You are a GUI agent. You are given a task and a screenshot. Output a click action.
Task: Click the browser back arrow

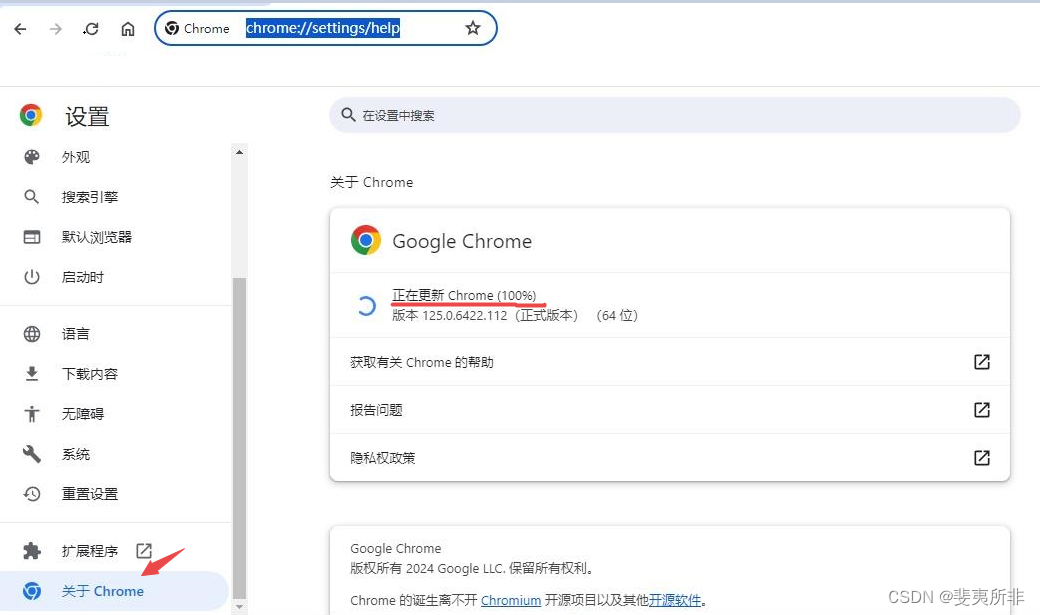click(x=21, y=29)
